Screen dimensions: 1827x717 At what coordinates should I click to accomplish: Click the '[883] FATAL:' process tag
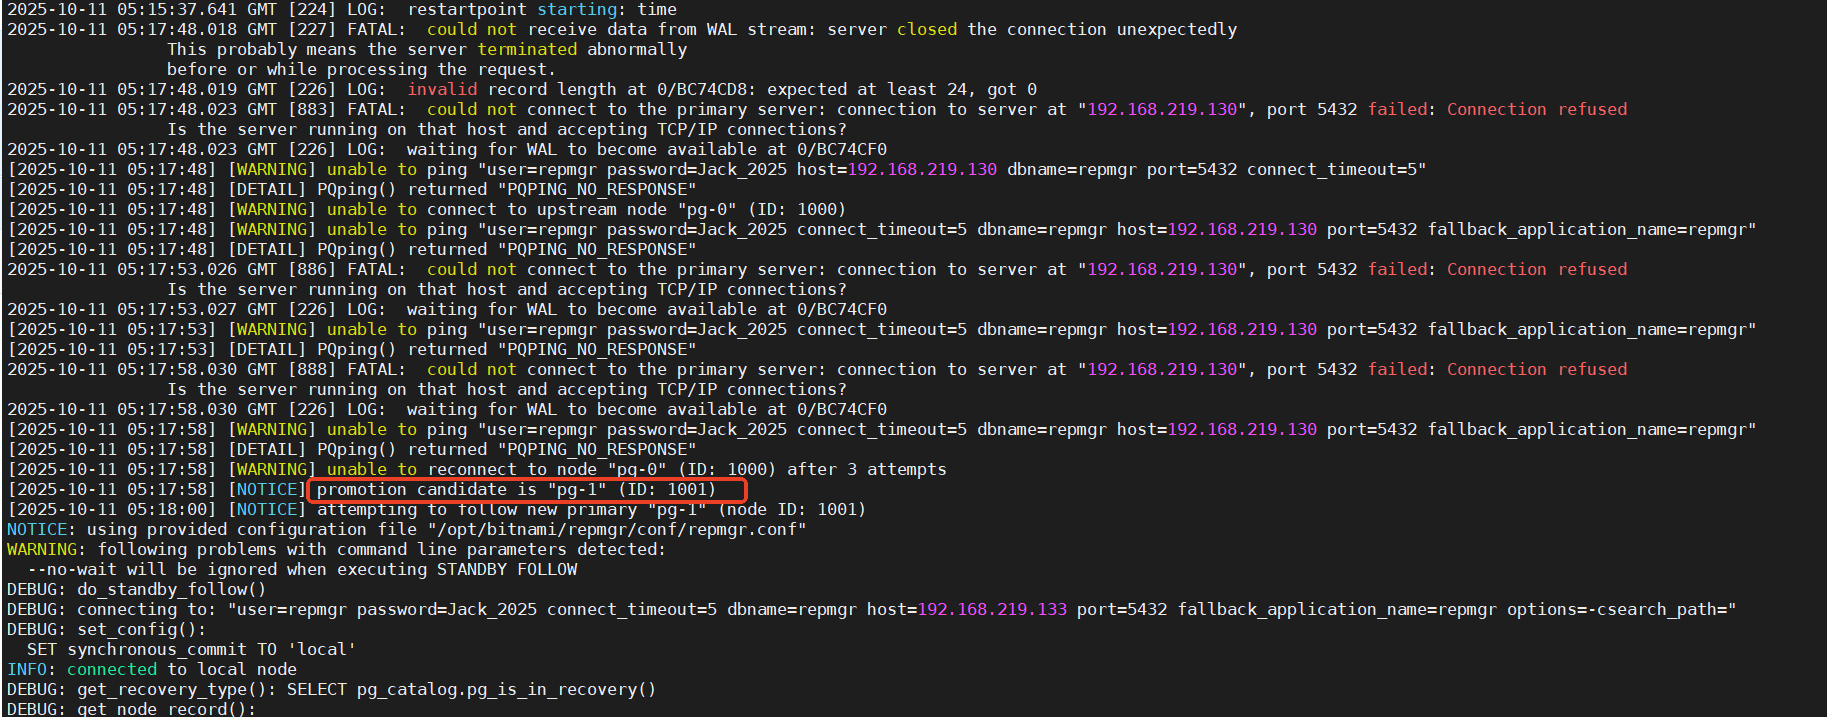[347, 109]
